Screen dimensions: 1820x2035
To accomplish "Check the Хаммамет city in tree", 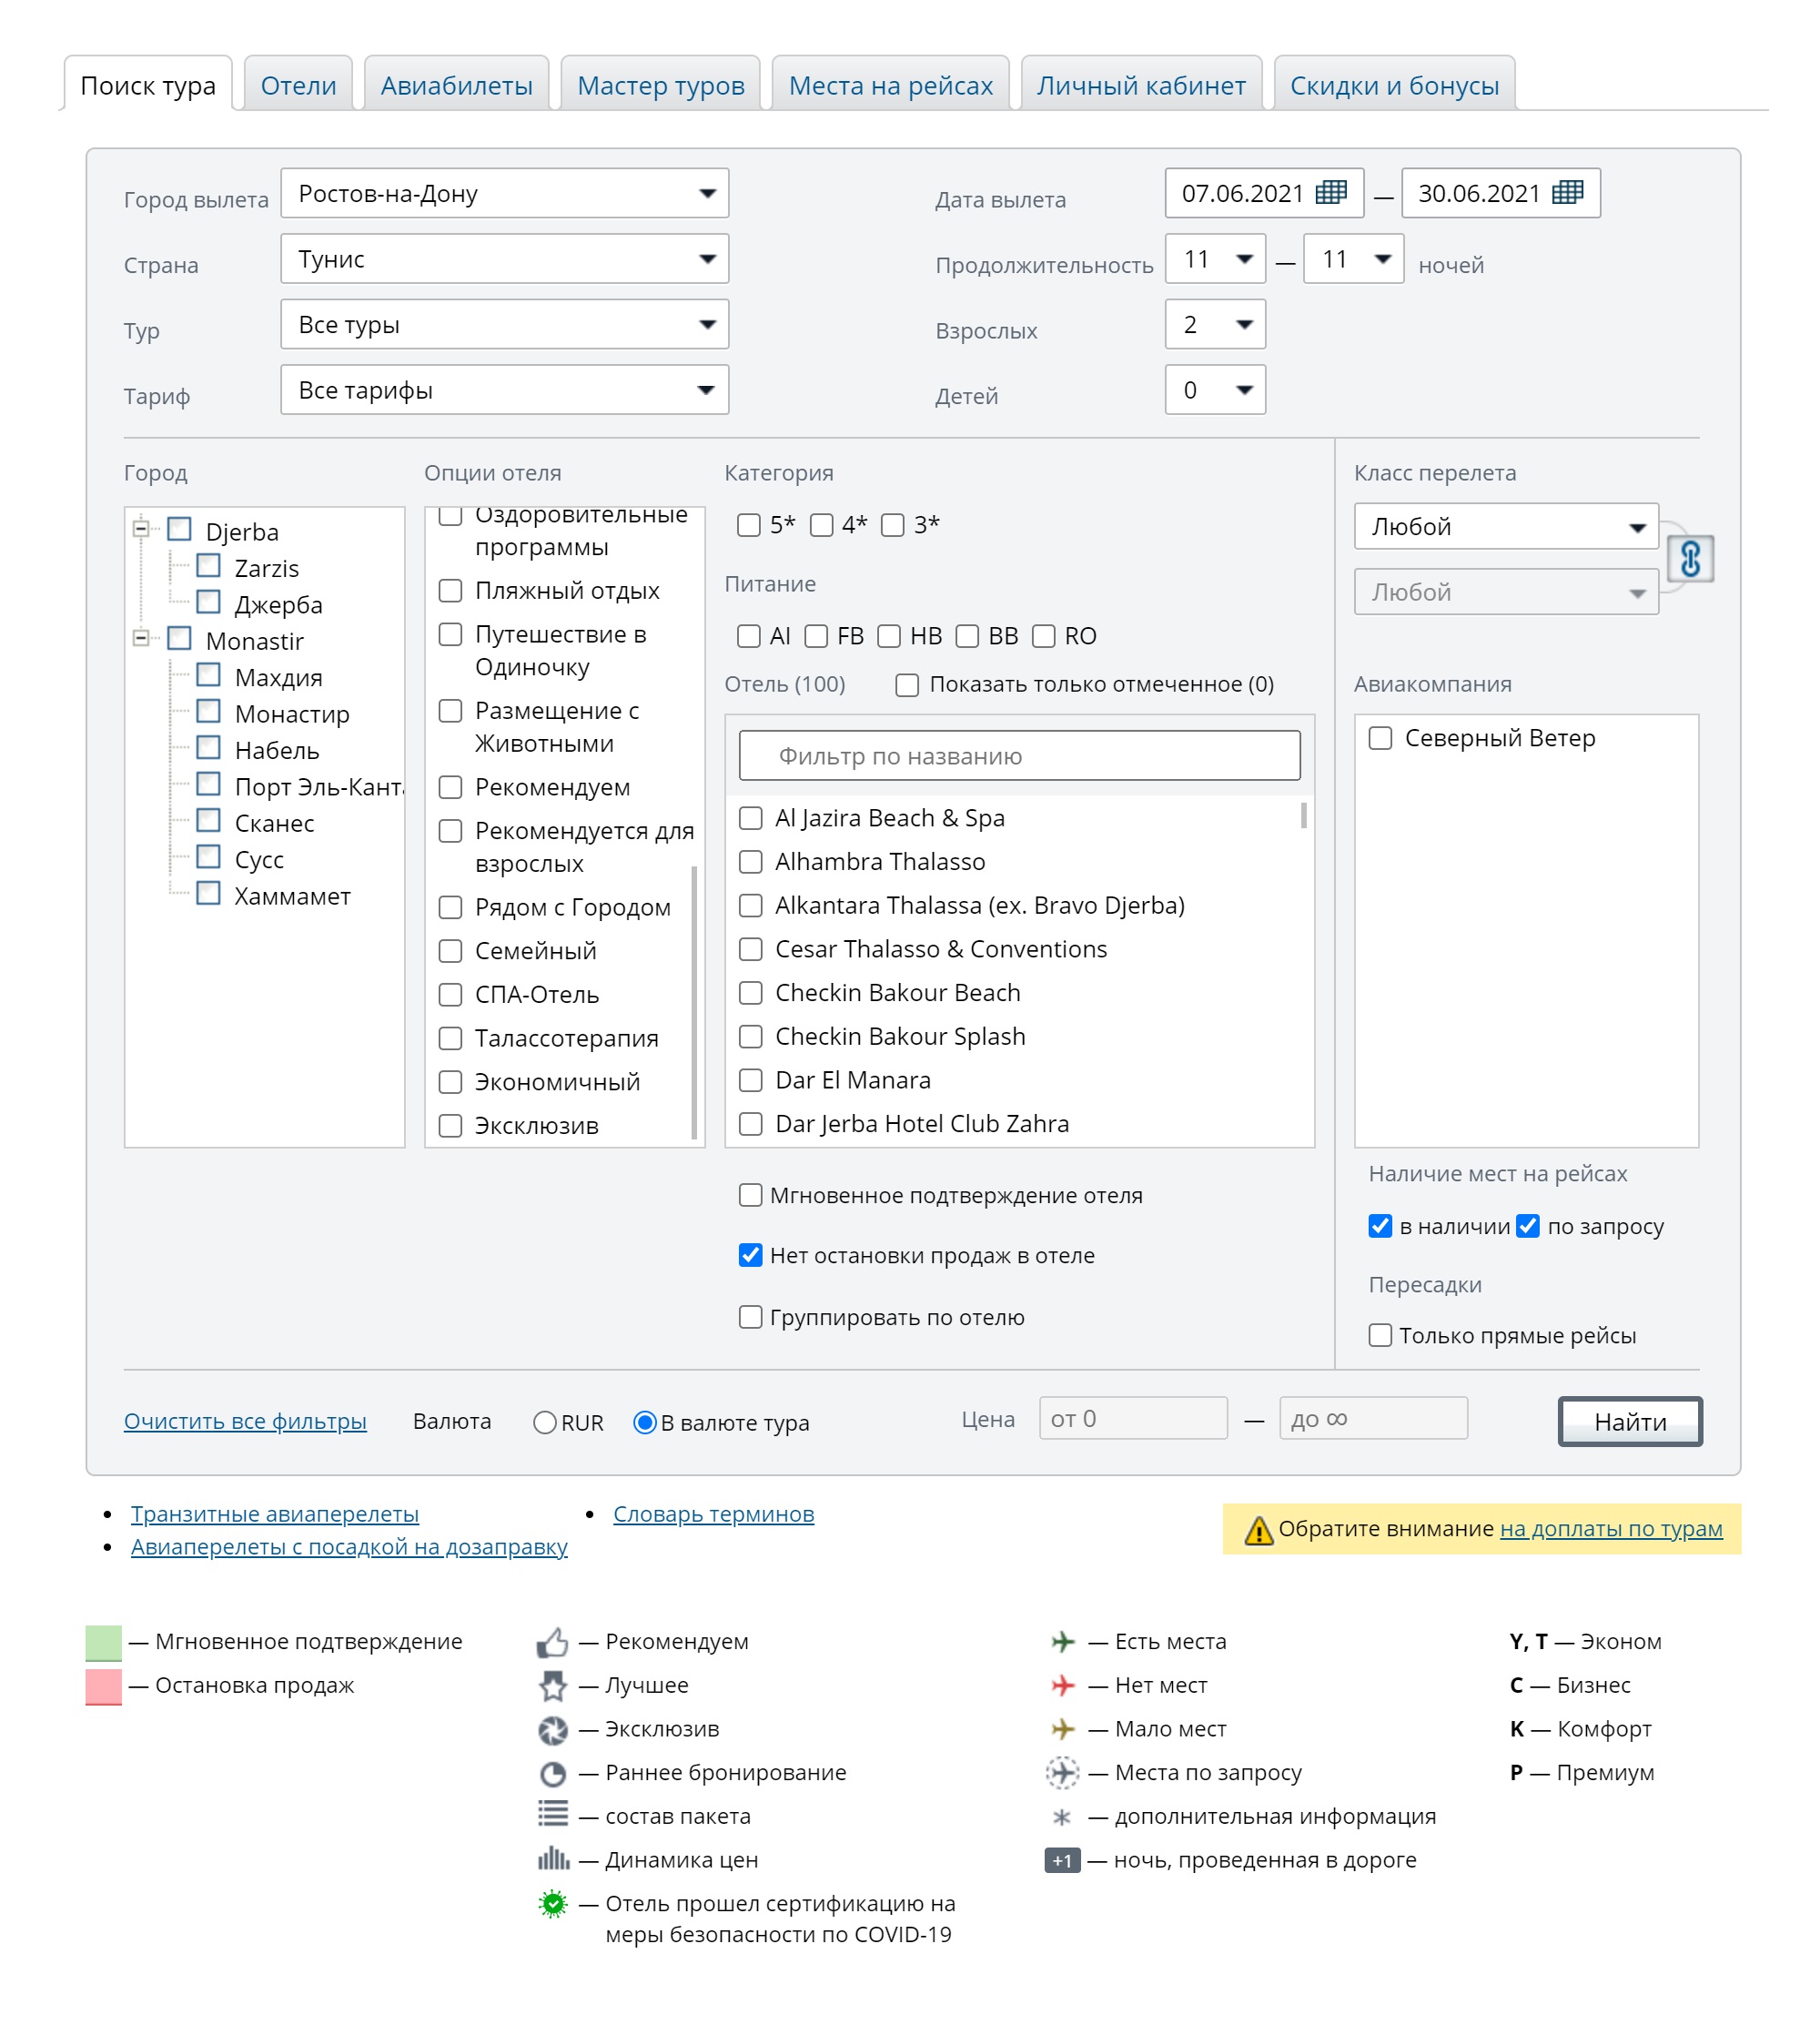I will click(x=208, y=893).
